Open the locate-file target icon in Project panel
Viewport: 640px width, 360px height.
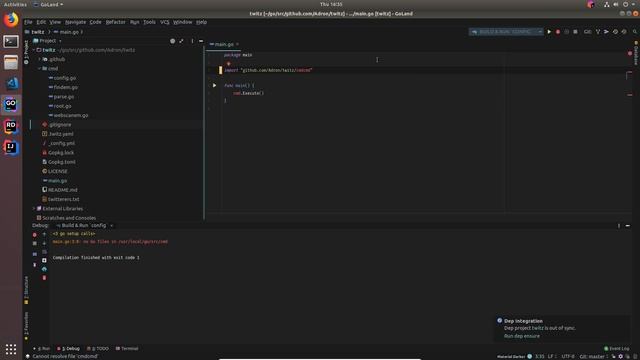(x=172, y=41)
